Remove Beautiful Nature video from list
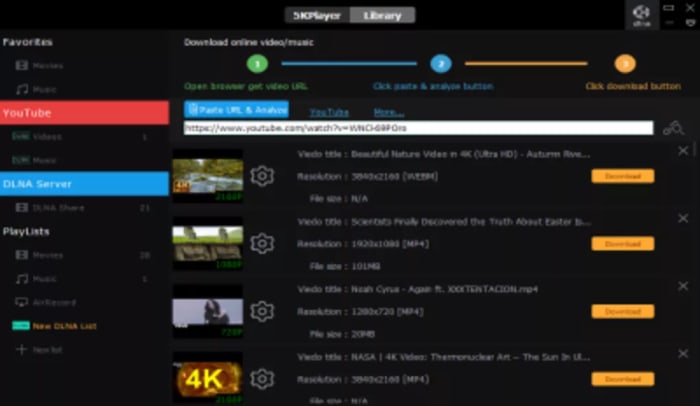Screen dimensions: 700x406 click(x=683, y=150)
